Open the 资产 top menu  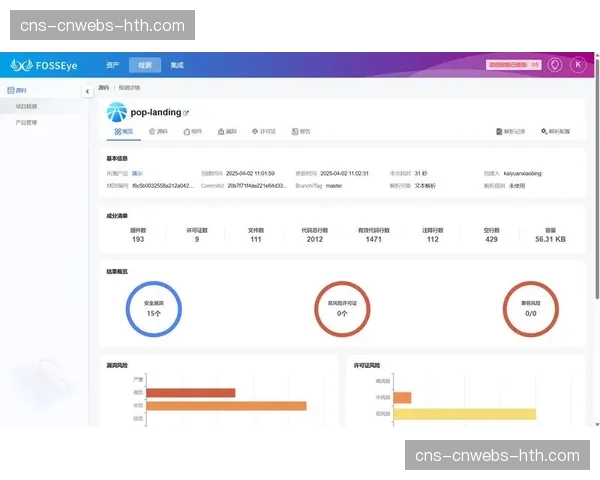click(x=112, y=65)
